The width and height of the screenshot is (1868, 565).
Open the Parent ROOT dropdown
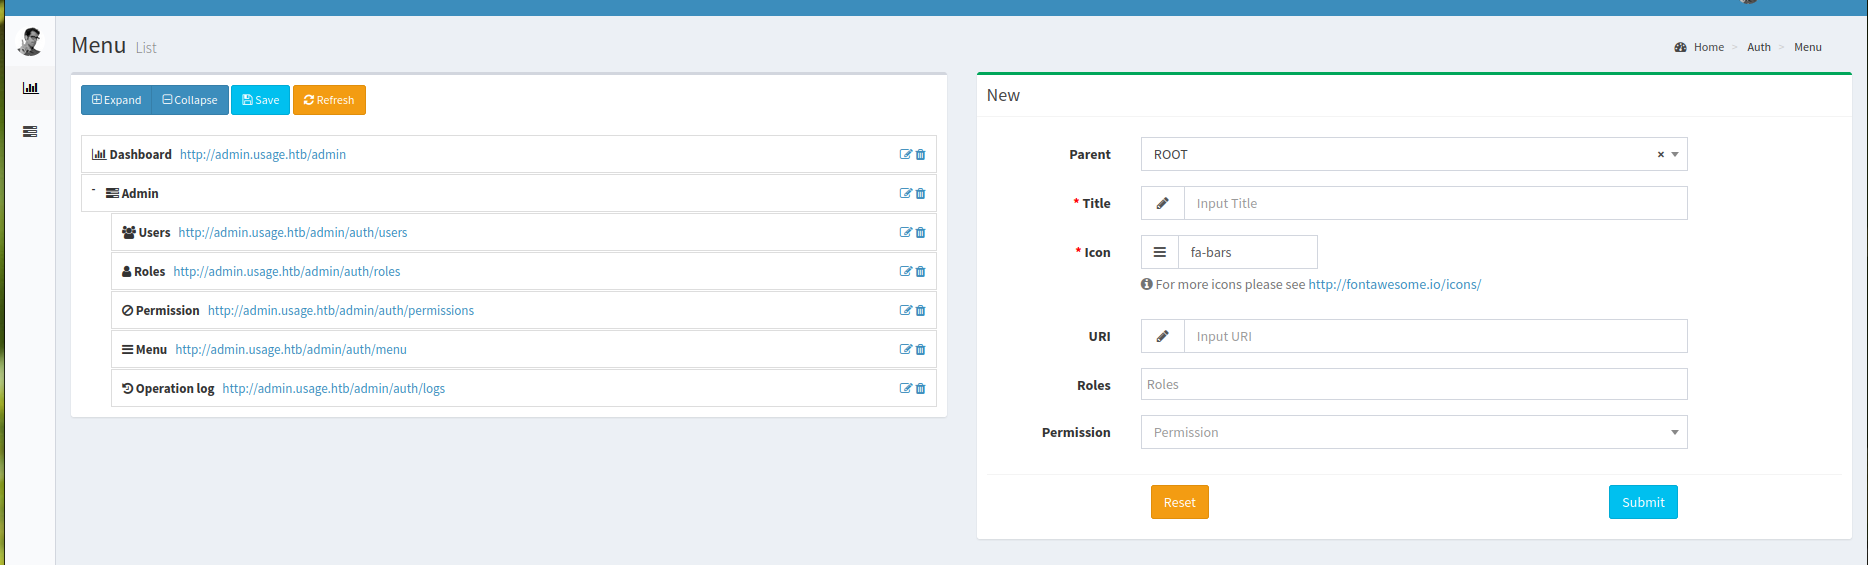(x=1400, y=155)
